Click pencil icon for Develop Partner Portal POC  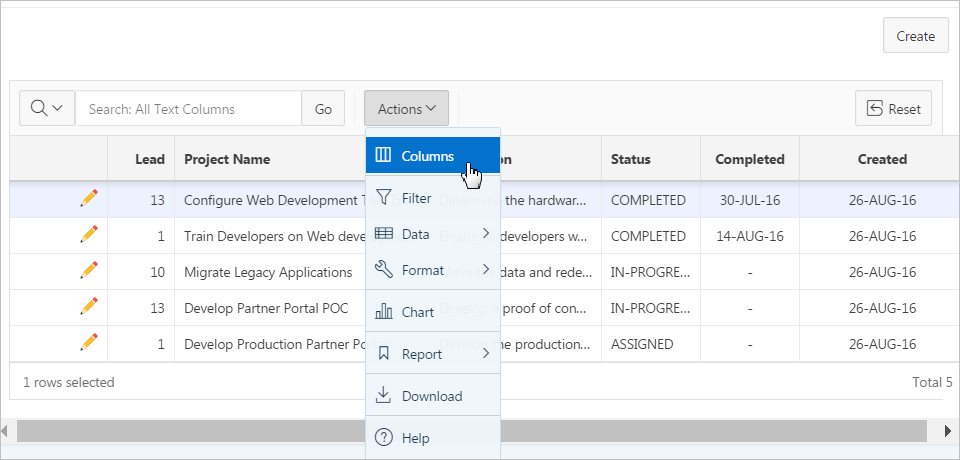(89, 307)
